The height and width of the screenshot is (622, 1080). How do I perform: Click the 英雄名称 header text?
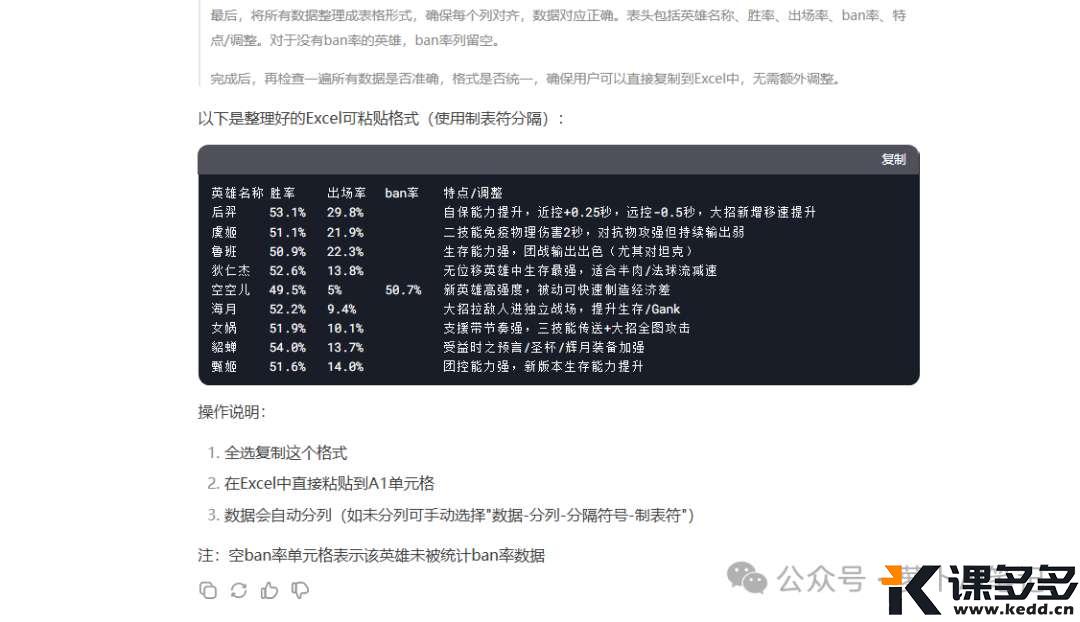(x=237, y=193)
